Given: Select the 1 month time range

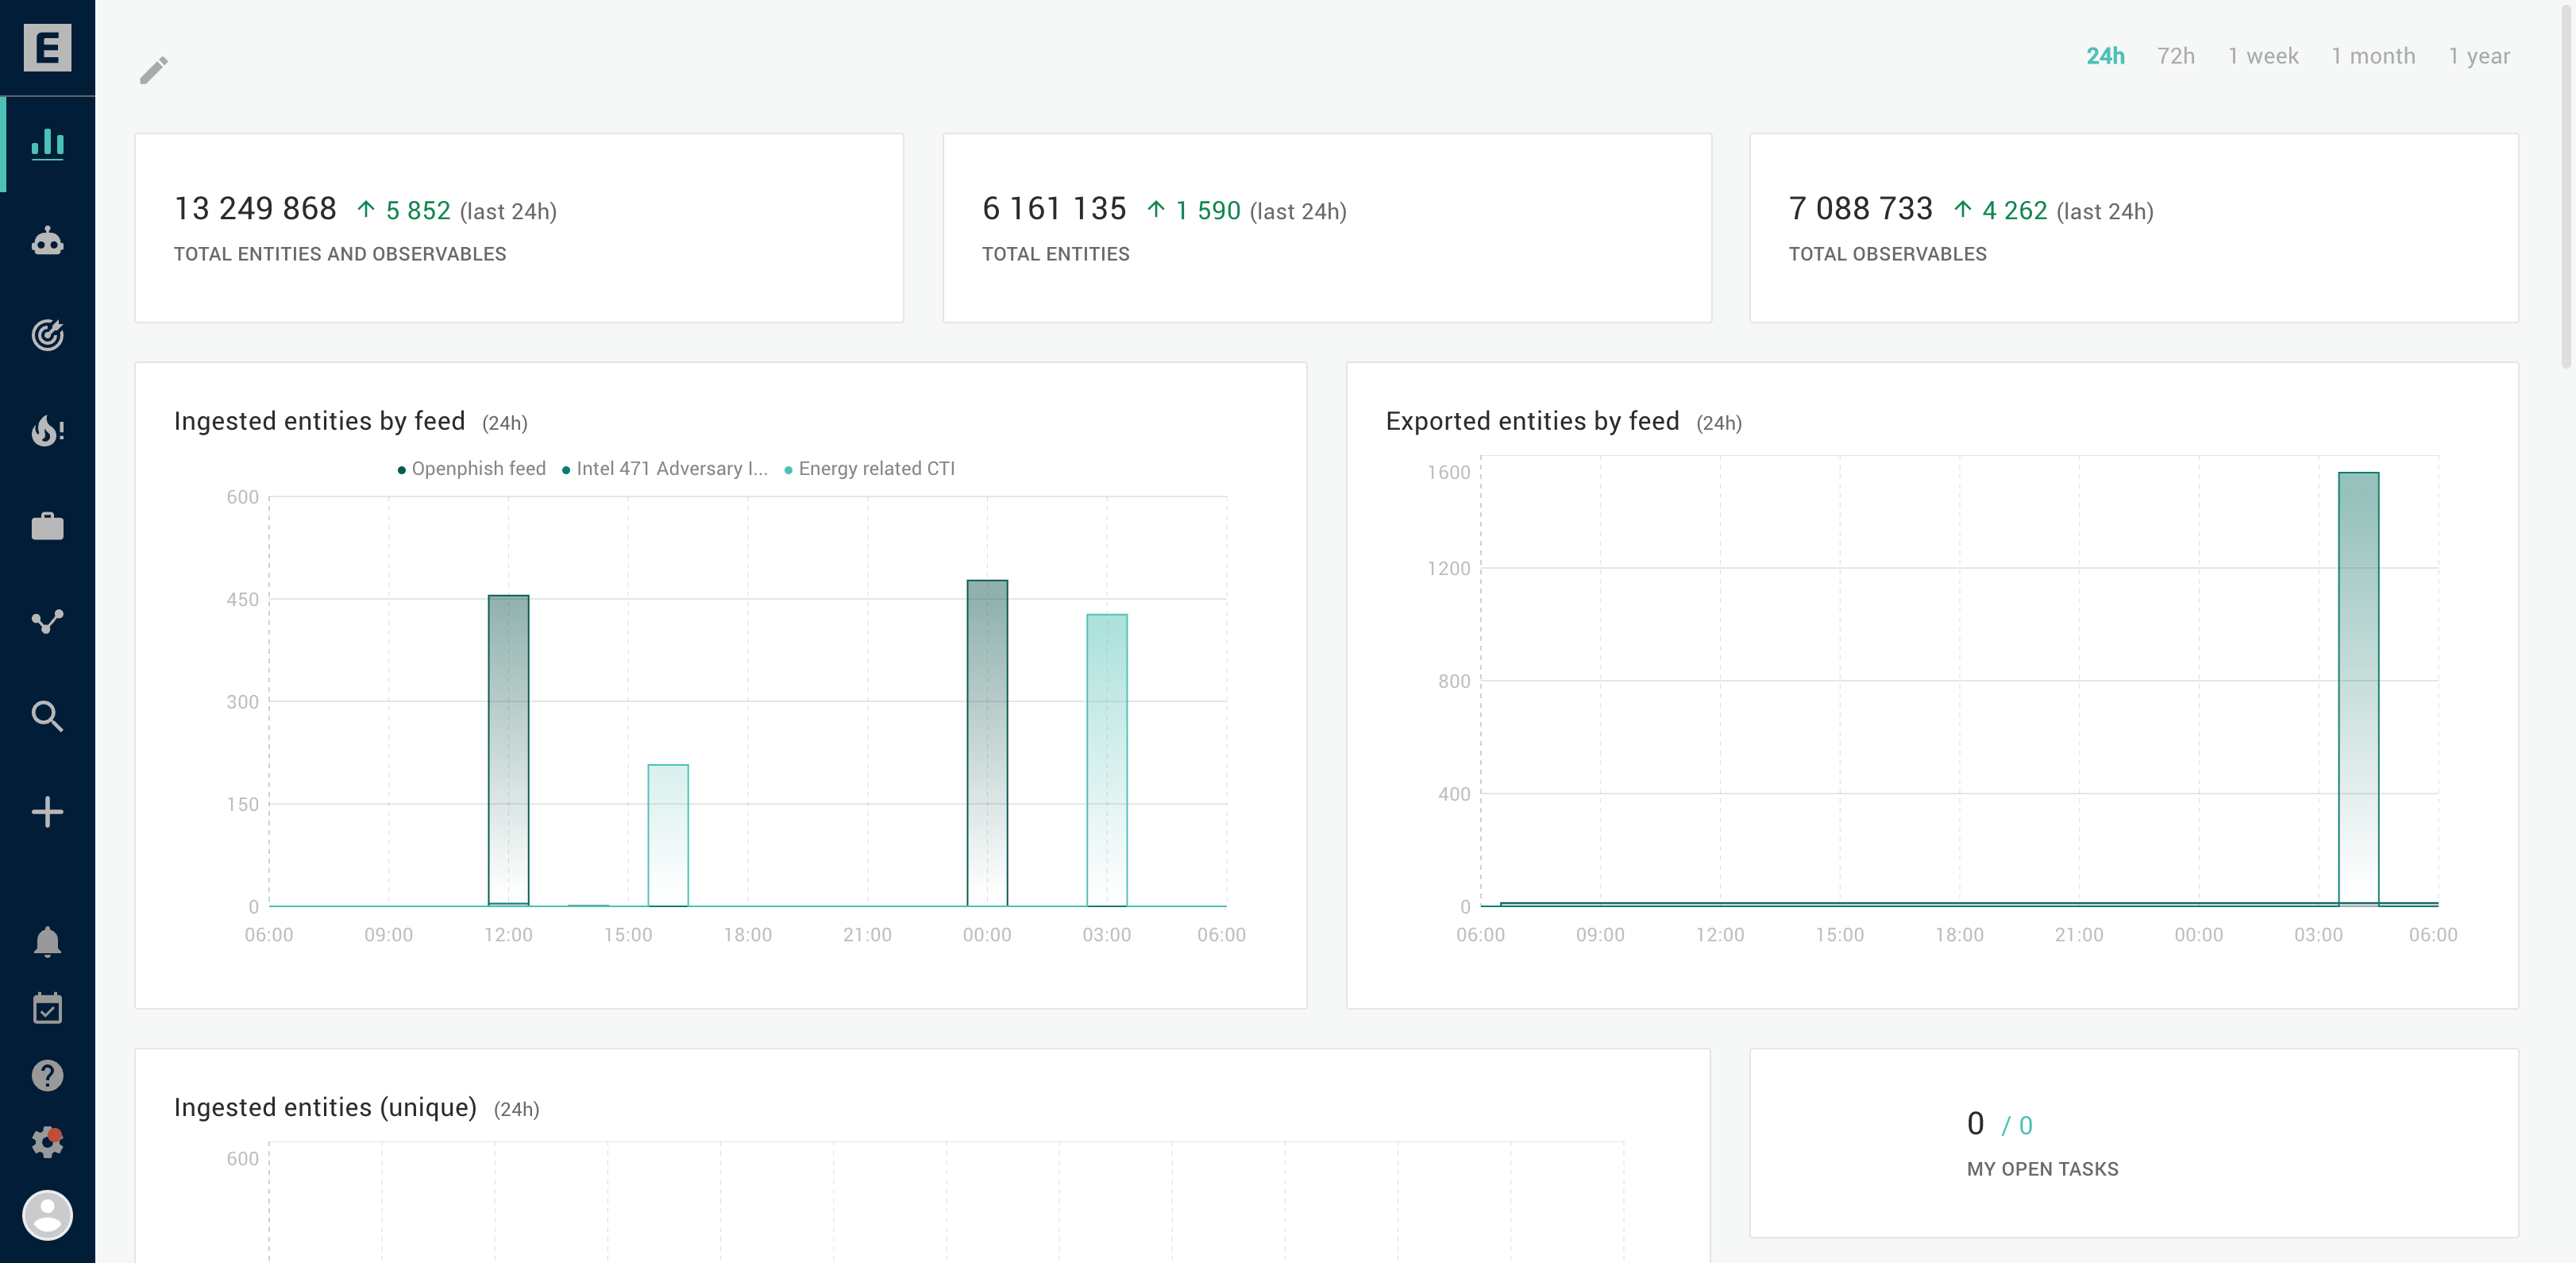Looking at the screenshot, I should (2372, 56).
